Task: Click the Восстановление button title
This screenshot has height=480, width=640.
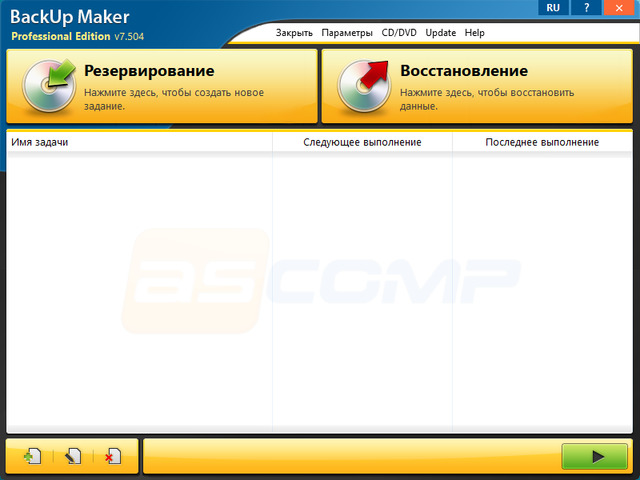Action: (463, 72)
